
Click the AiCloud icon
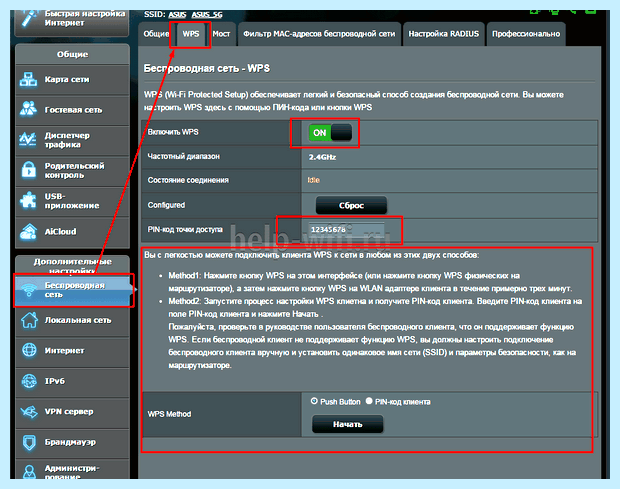[x=28, y=231]
